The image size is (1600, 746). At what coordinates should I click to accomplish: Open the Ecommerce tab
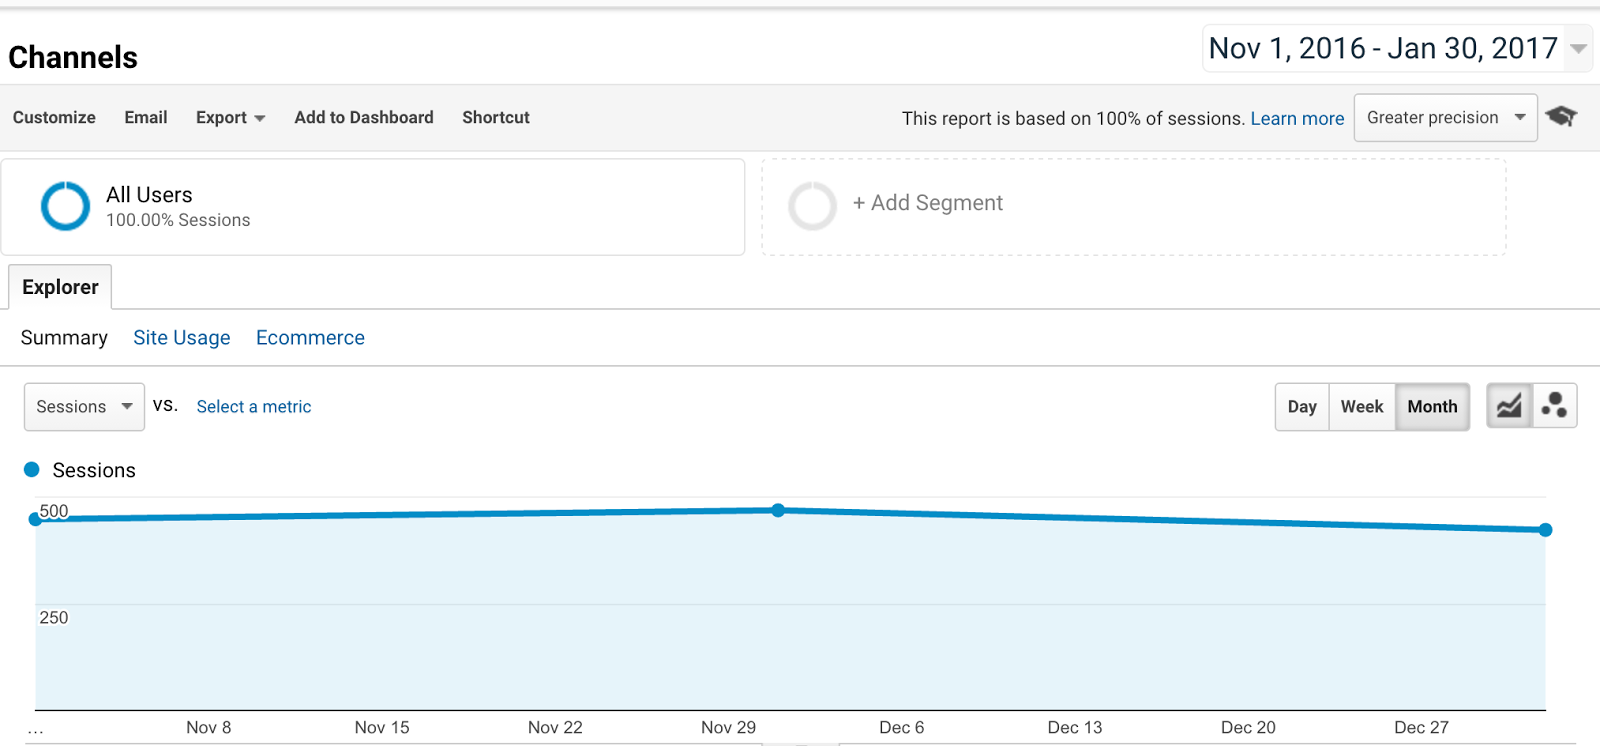pos(310,338)
